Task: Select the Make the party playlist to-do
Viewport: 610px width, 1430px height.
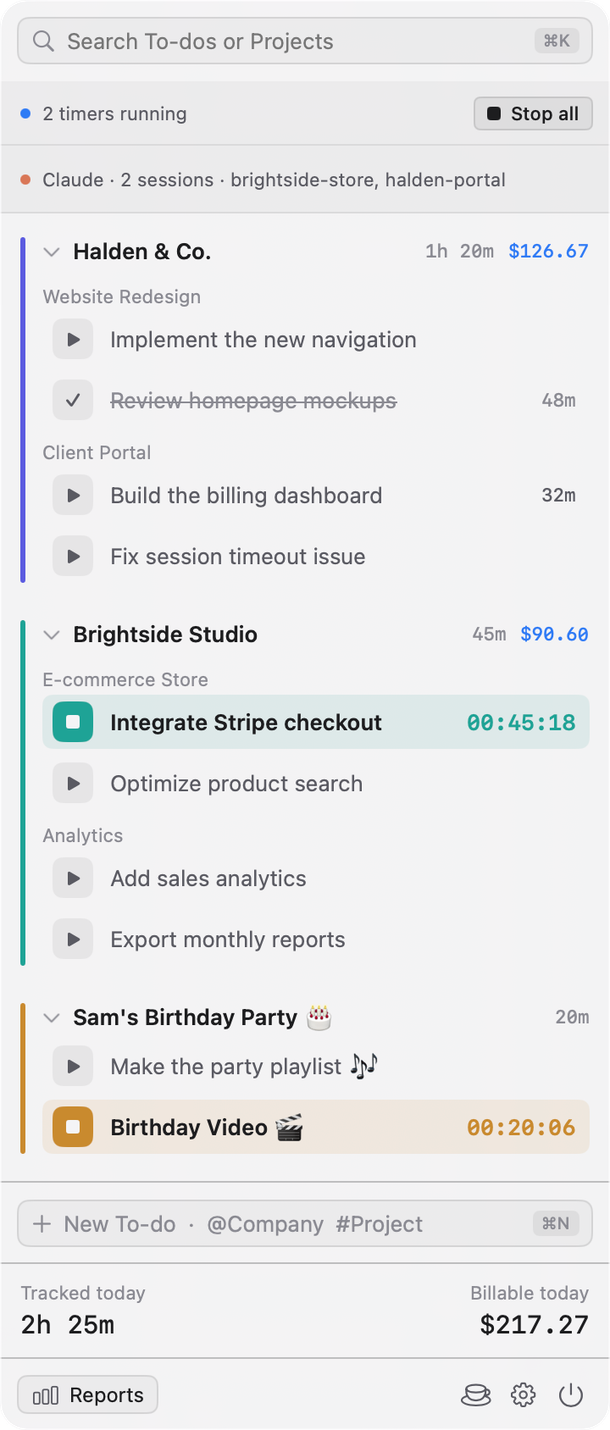Action: [245, 1066]
